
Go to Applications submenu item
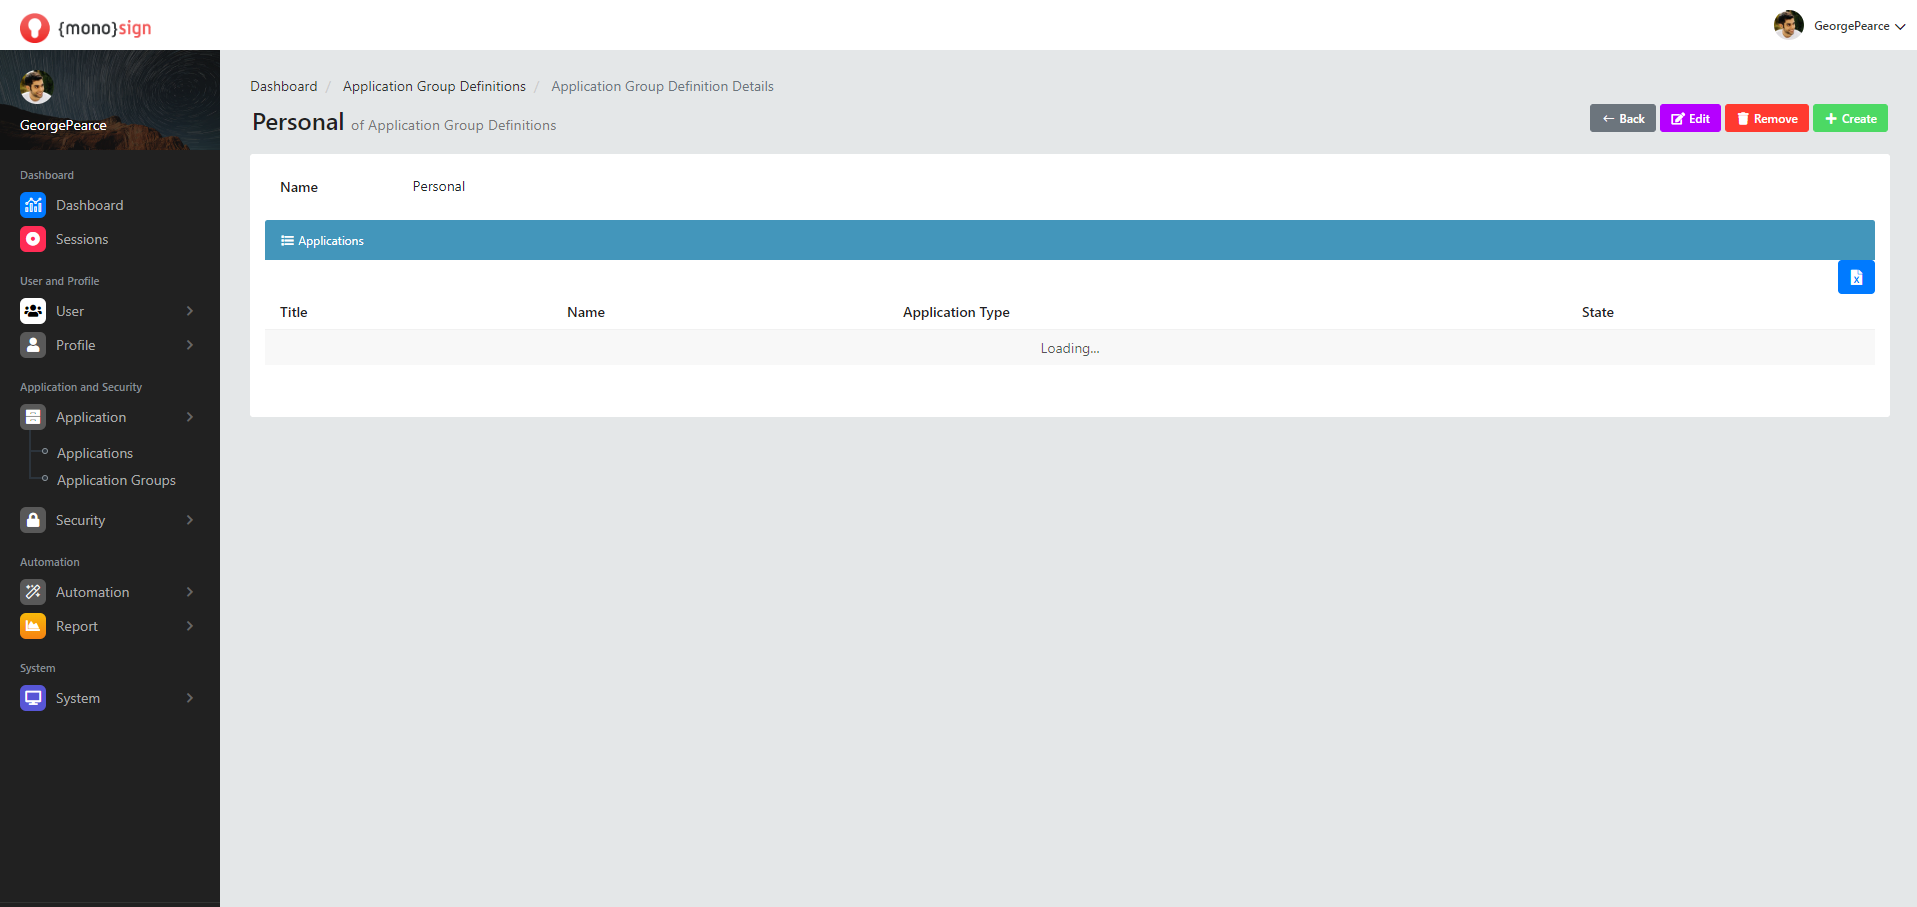(x=95, y=453)
